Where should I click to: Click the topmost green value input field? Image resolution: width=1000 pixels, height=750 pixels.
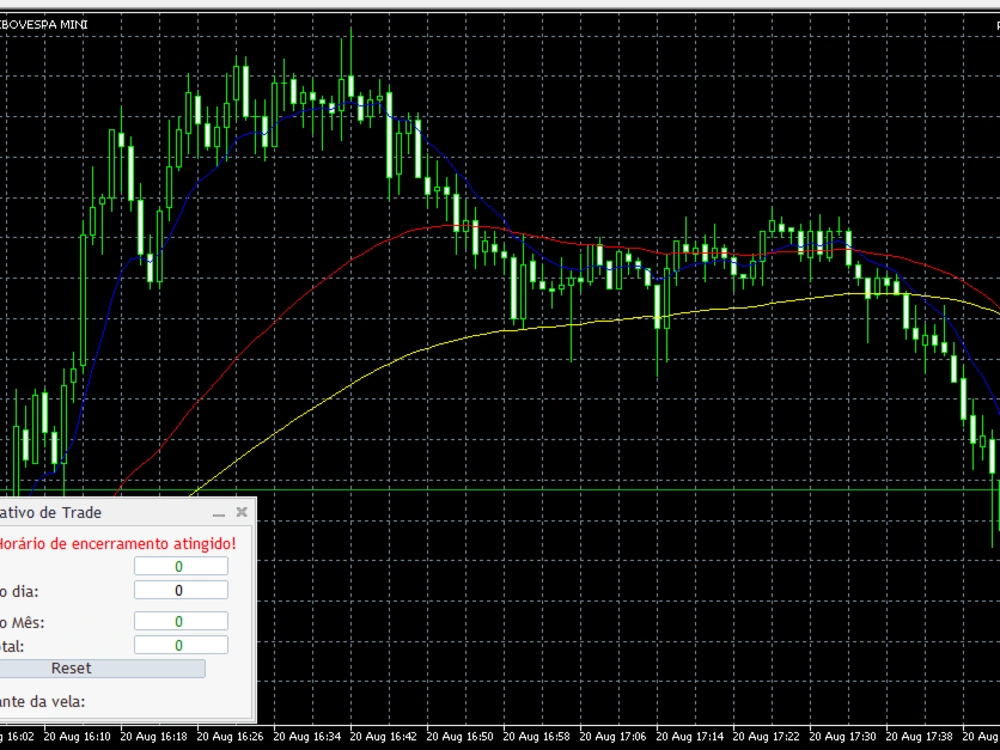pyautogui.click(x=181, y=564)
